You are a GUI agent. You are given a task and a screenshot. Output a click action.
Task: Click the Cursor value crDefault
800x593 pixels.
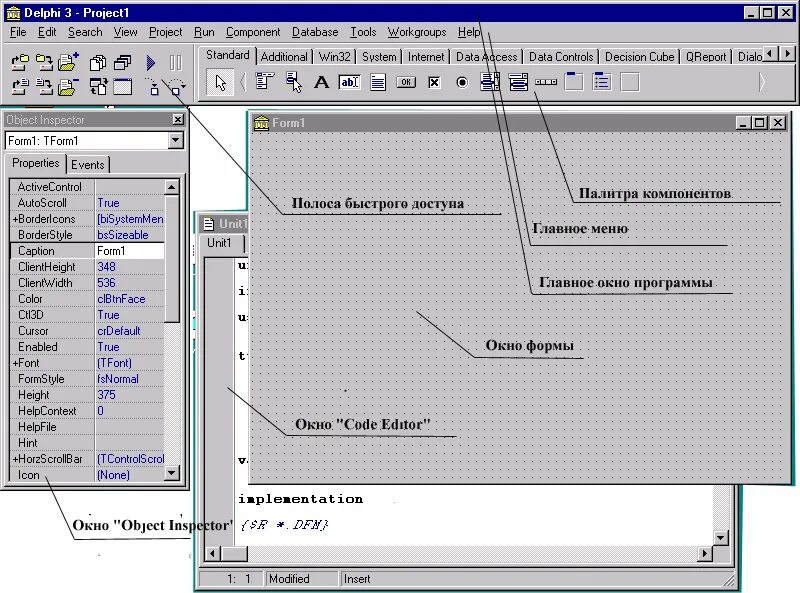pyautogui.click(x=129, y=331)
